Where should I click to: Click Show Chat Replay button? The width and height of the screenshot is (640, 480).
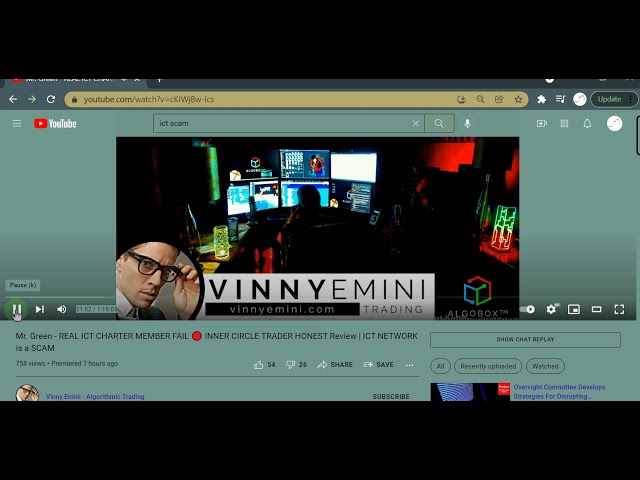tap(525, 339)
